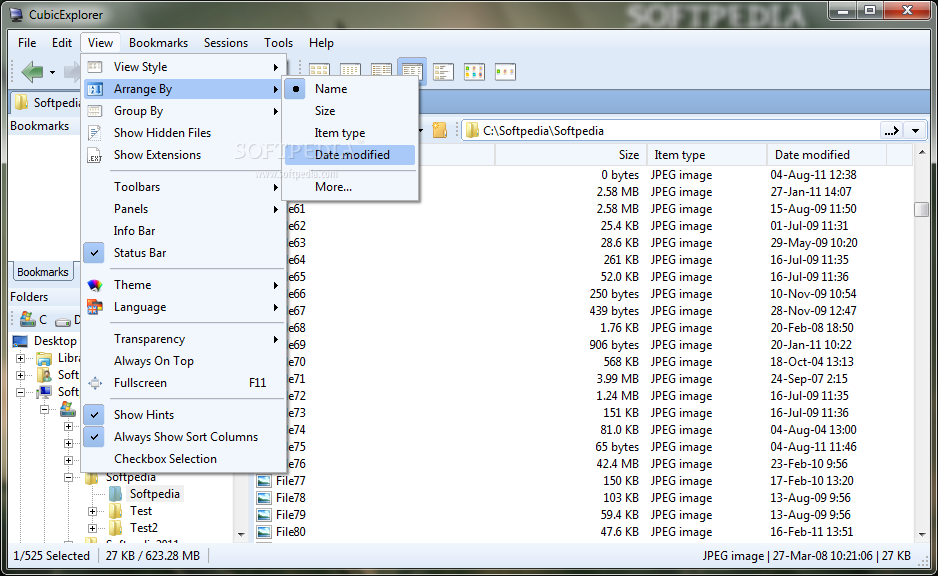
Task: Click the D drive icon
Action: coord(63,321)
